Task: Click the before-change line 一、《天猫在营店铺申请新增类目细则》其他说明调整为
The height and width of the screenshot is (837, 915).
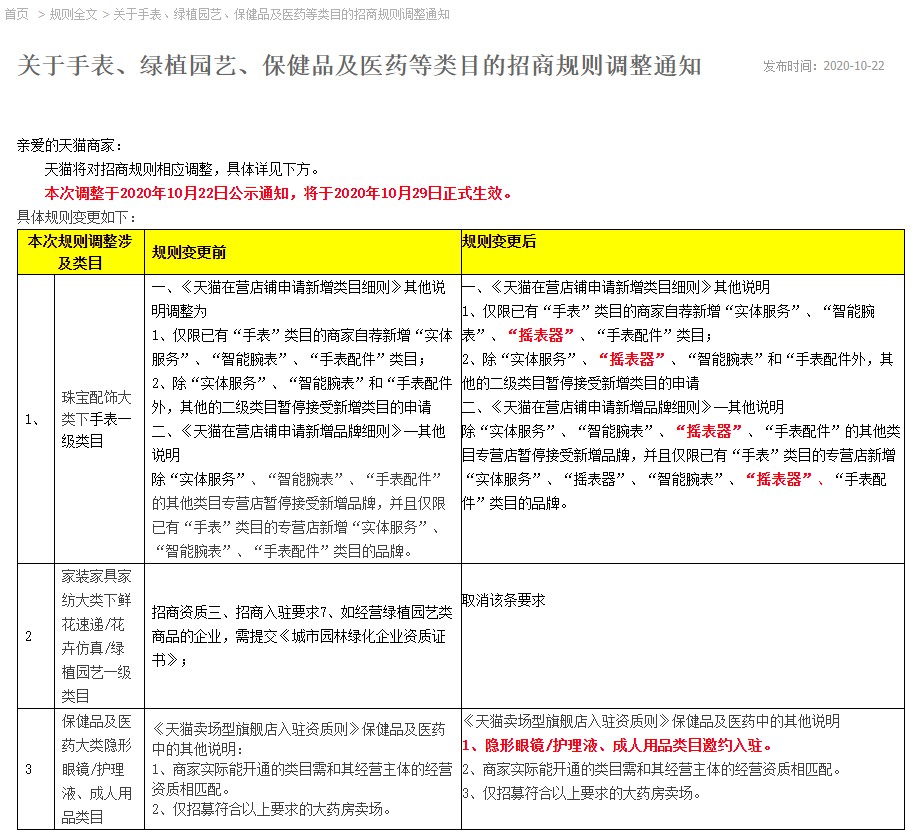Action: click(x=298, y=299)
